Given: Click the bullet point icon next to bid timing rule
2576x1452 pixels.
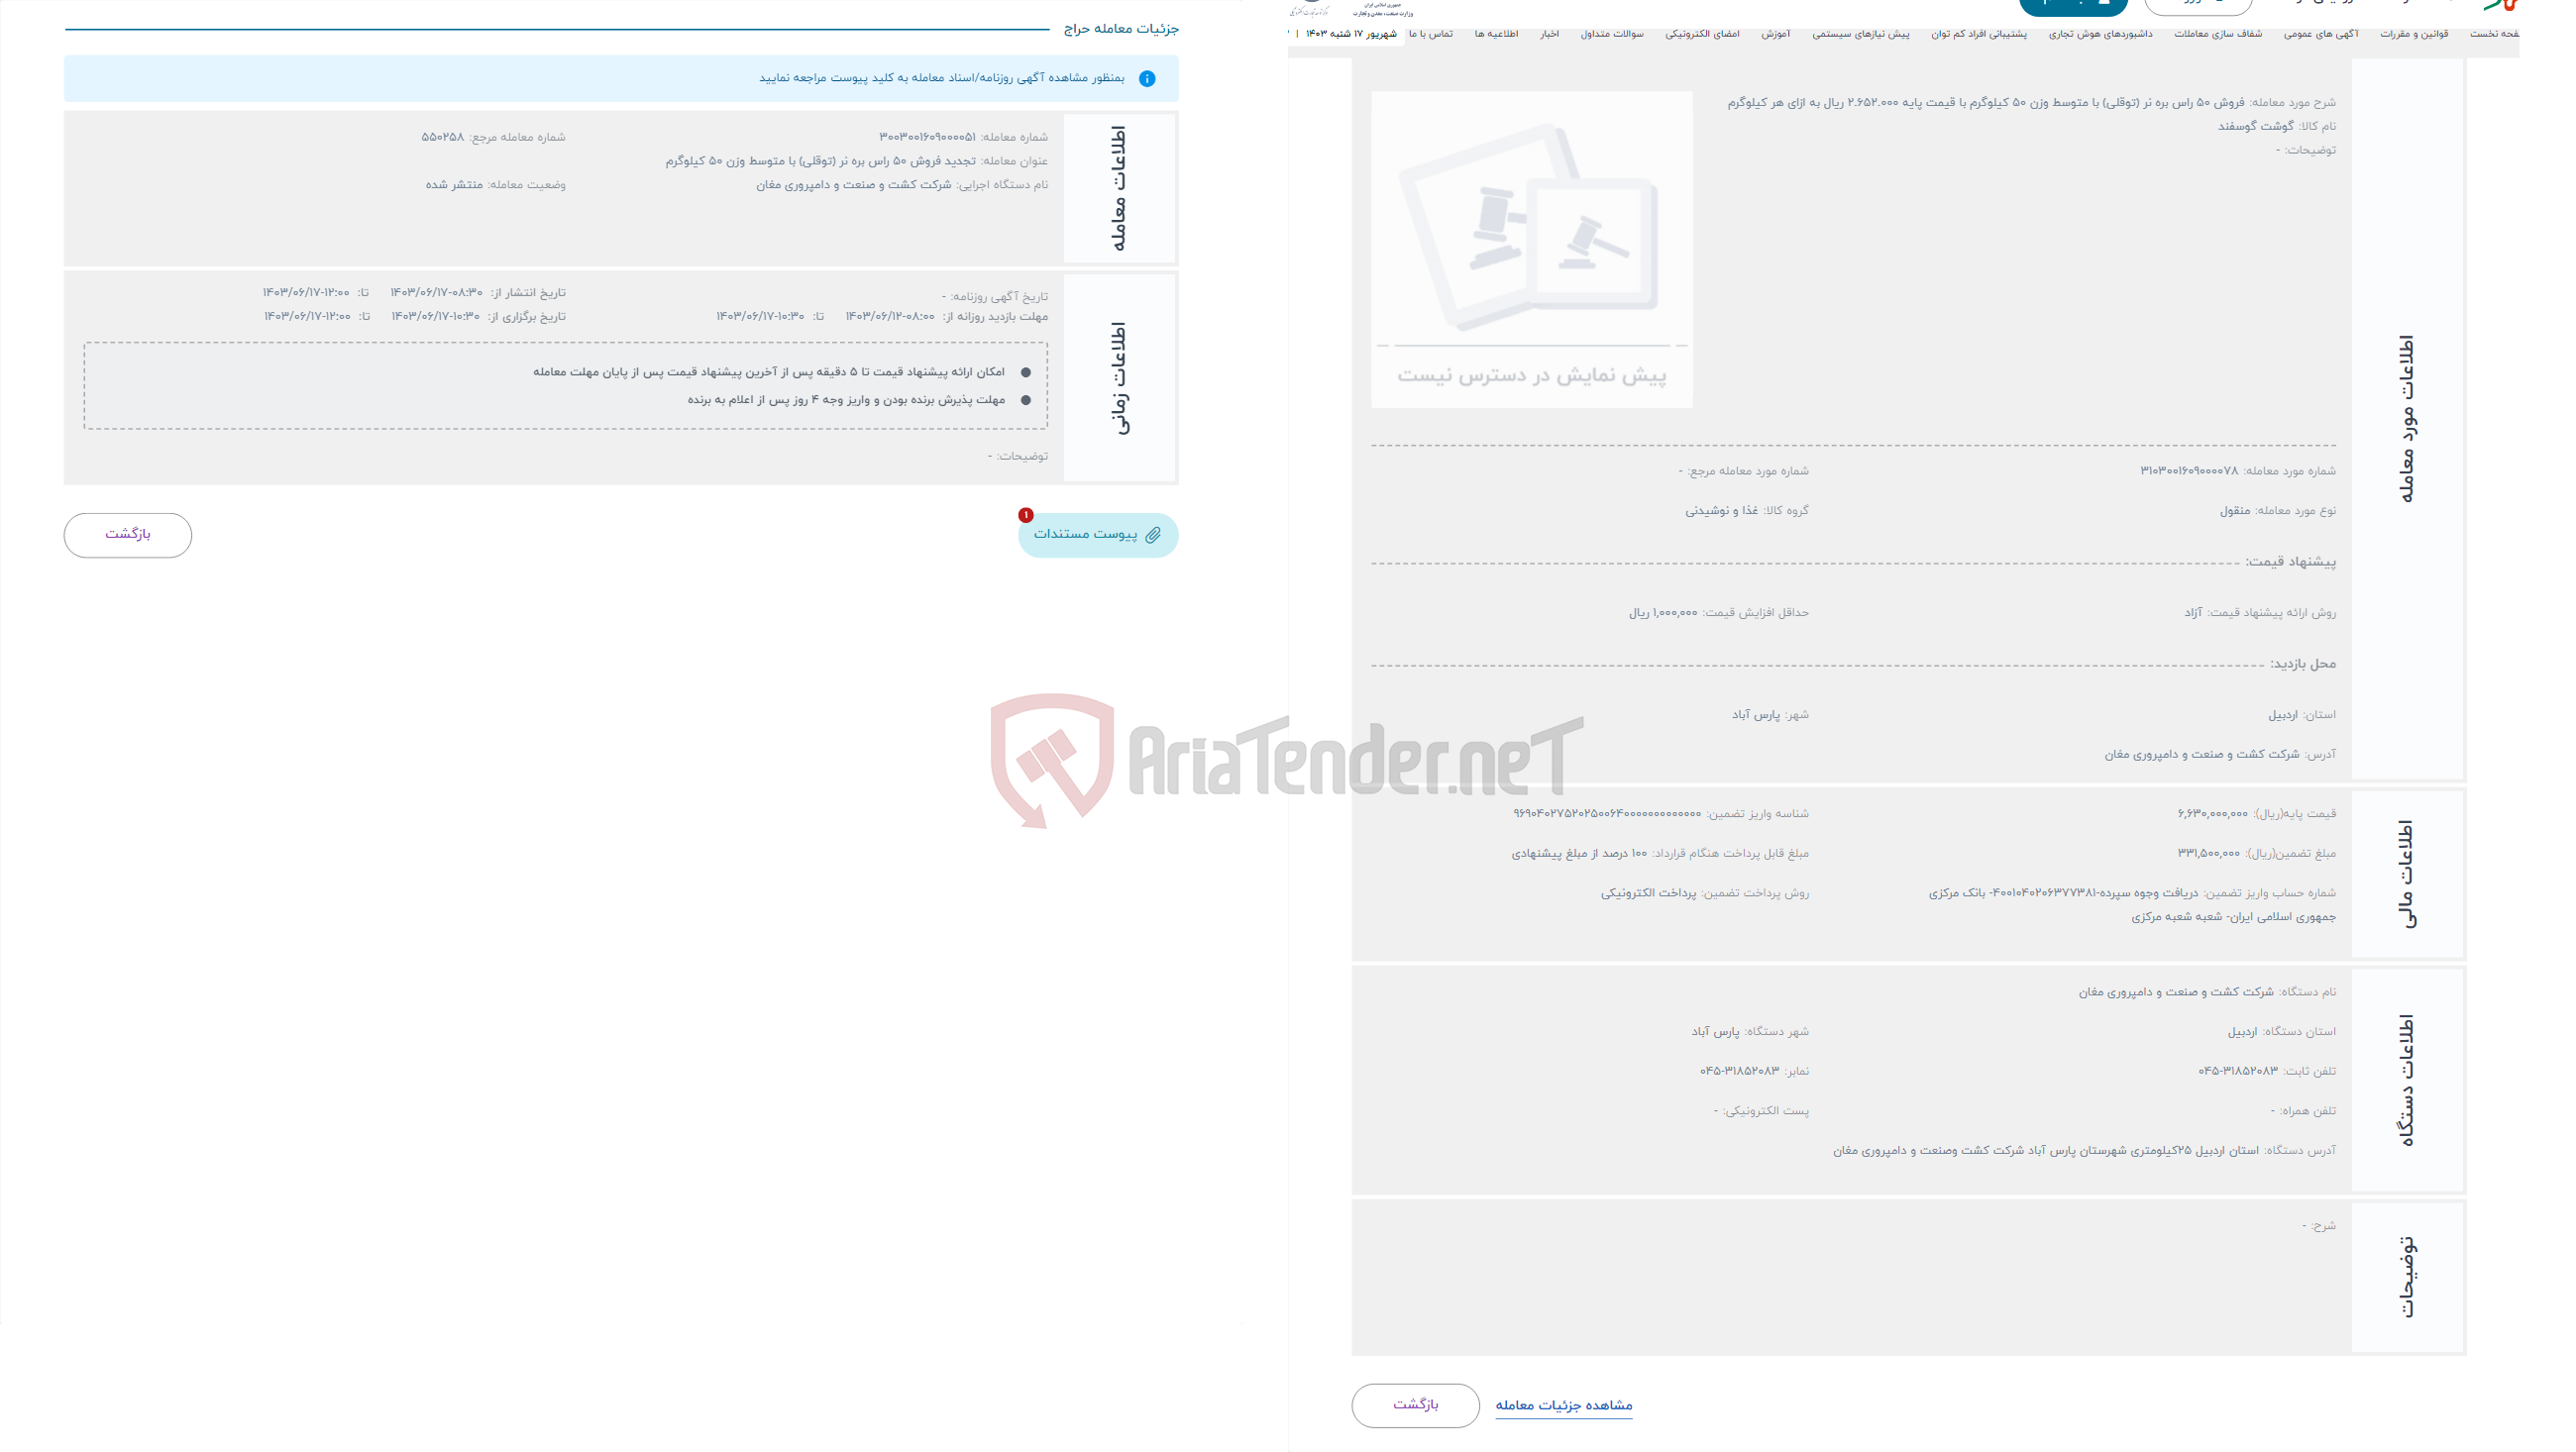Looking at the screenshot, I should 1024,371.
